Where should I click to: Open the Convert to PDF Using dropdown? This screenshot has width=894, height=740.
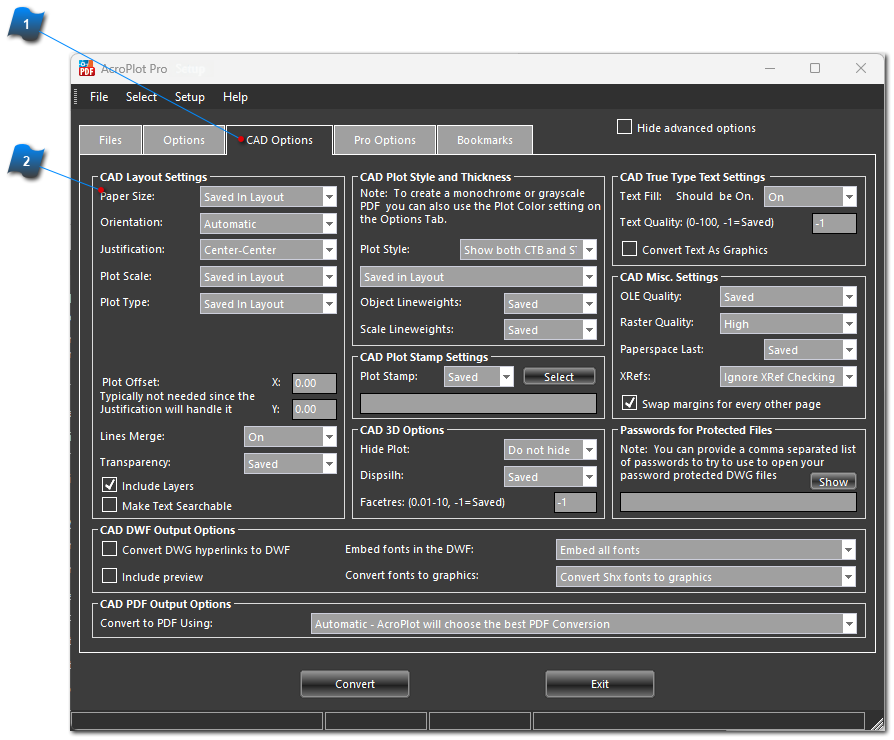583,624
